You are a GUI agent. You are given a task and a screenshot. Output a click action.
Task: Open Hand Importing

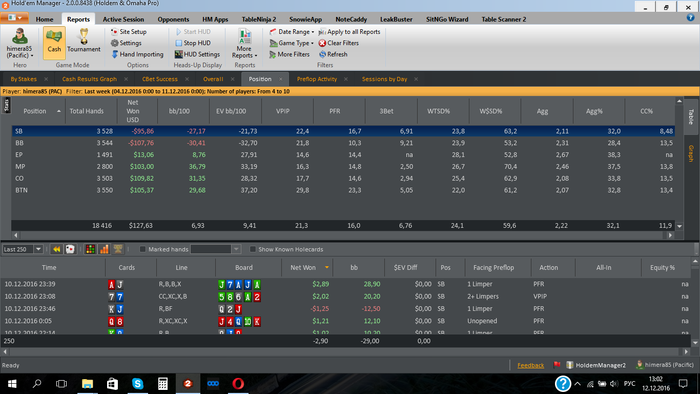pos(137,54)
